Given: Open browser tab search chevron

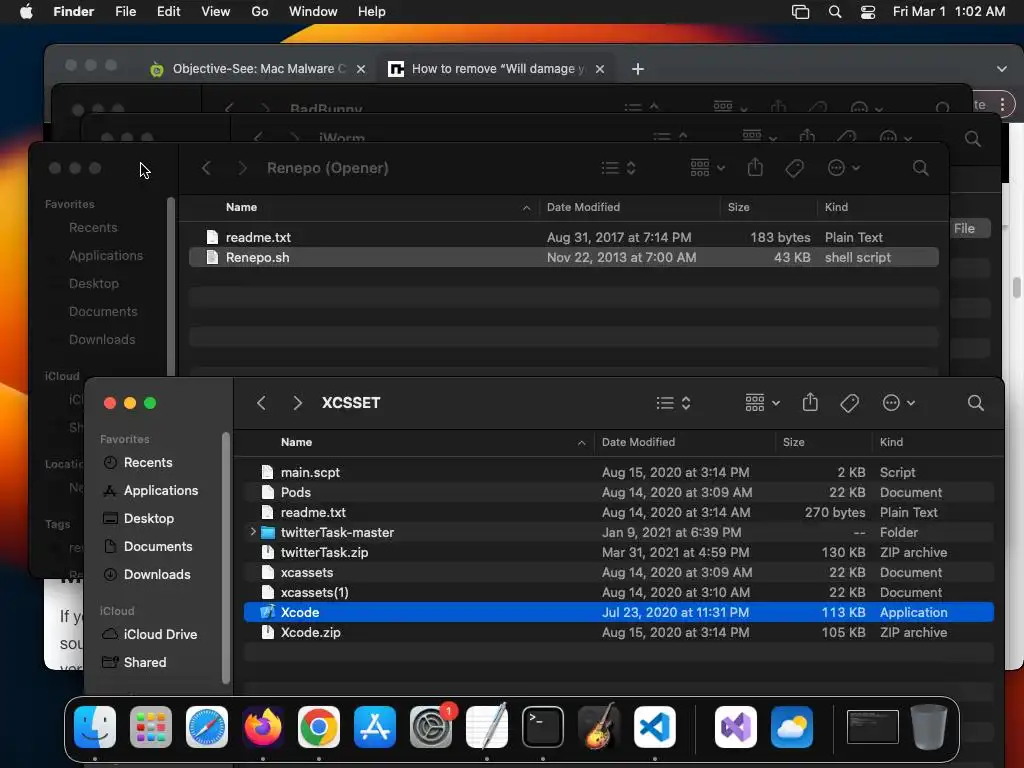Looking at the screenshot, I should click(1002, 69).
